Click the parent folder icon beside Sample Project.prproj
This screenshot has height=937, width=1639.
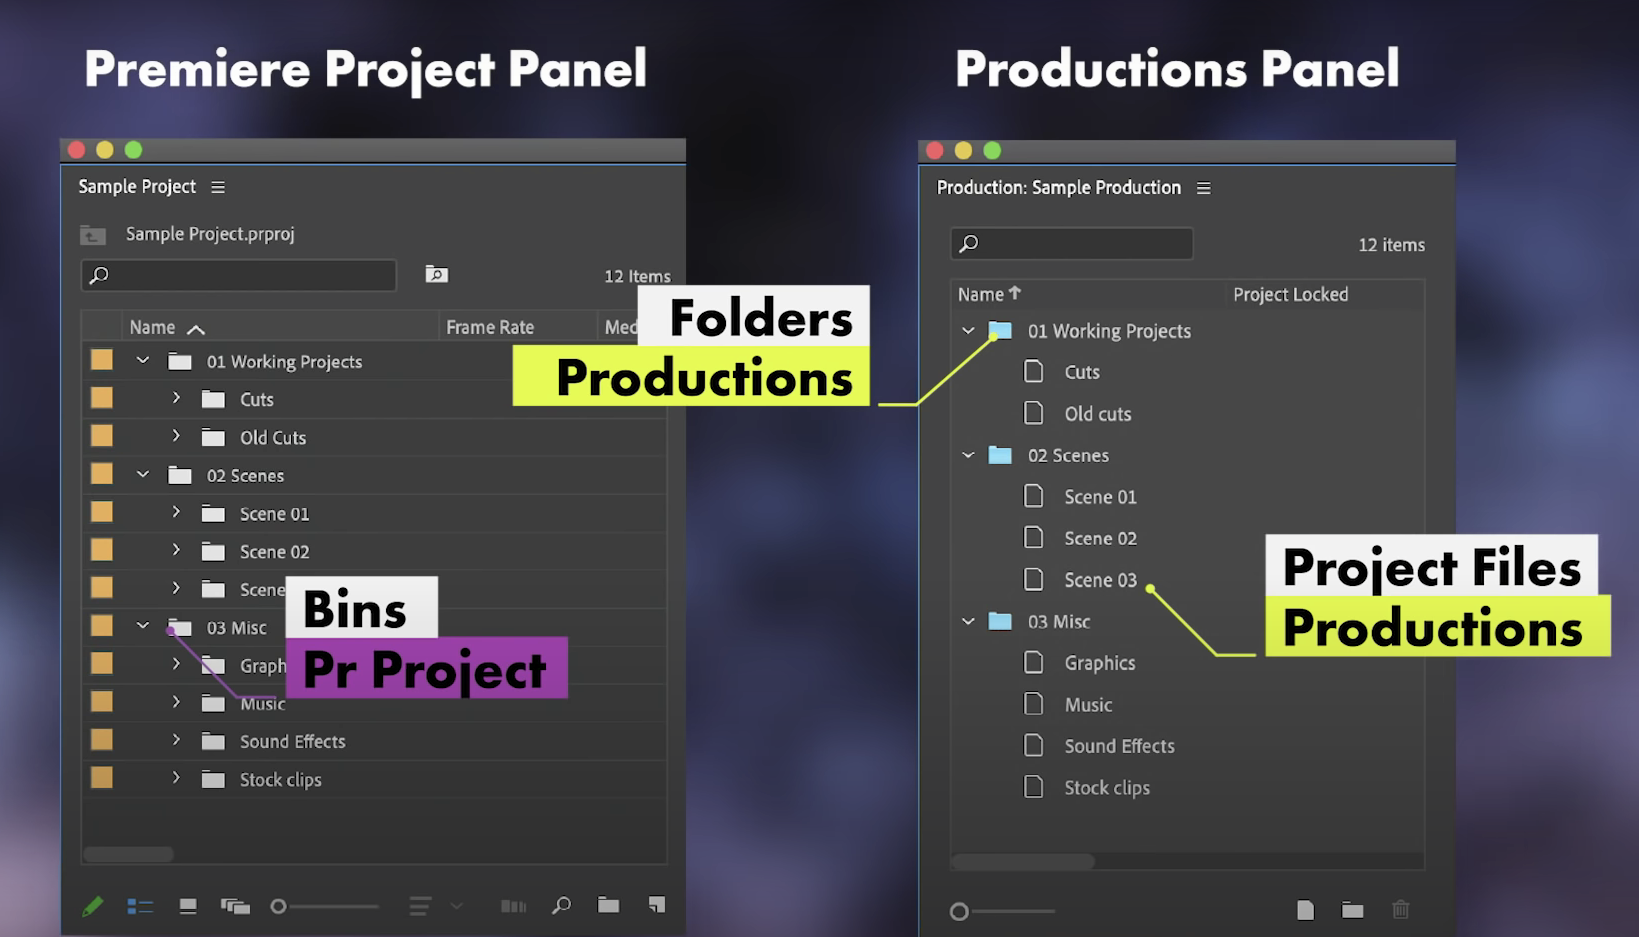tap(93, 235)
